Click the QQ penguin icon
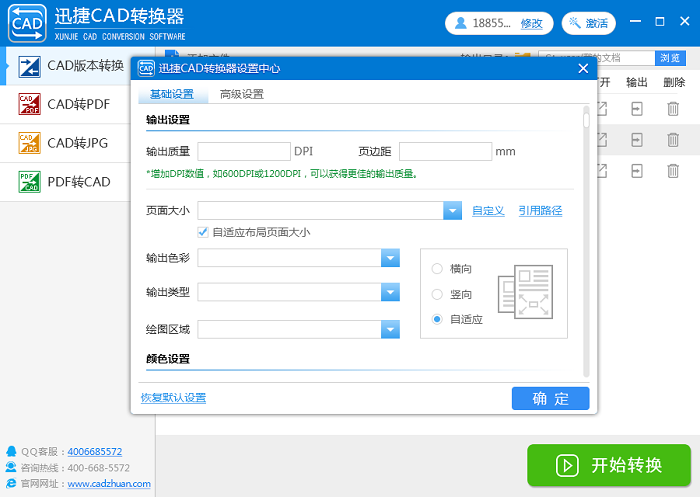This screenshot has width=700, height=497. [11, 451]
